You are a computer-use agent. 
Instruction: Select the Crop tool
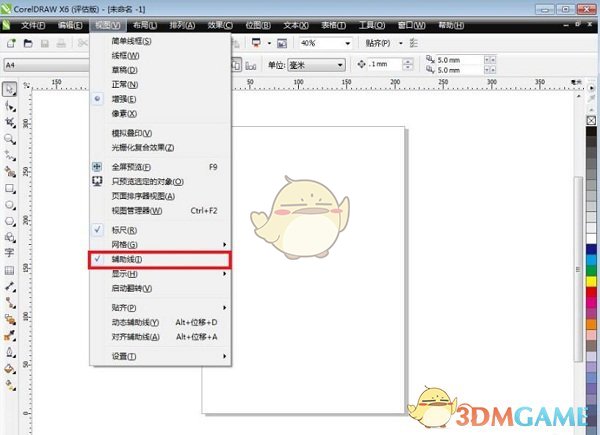point(10,122)
